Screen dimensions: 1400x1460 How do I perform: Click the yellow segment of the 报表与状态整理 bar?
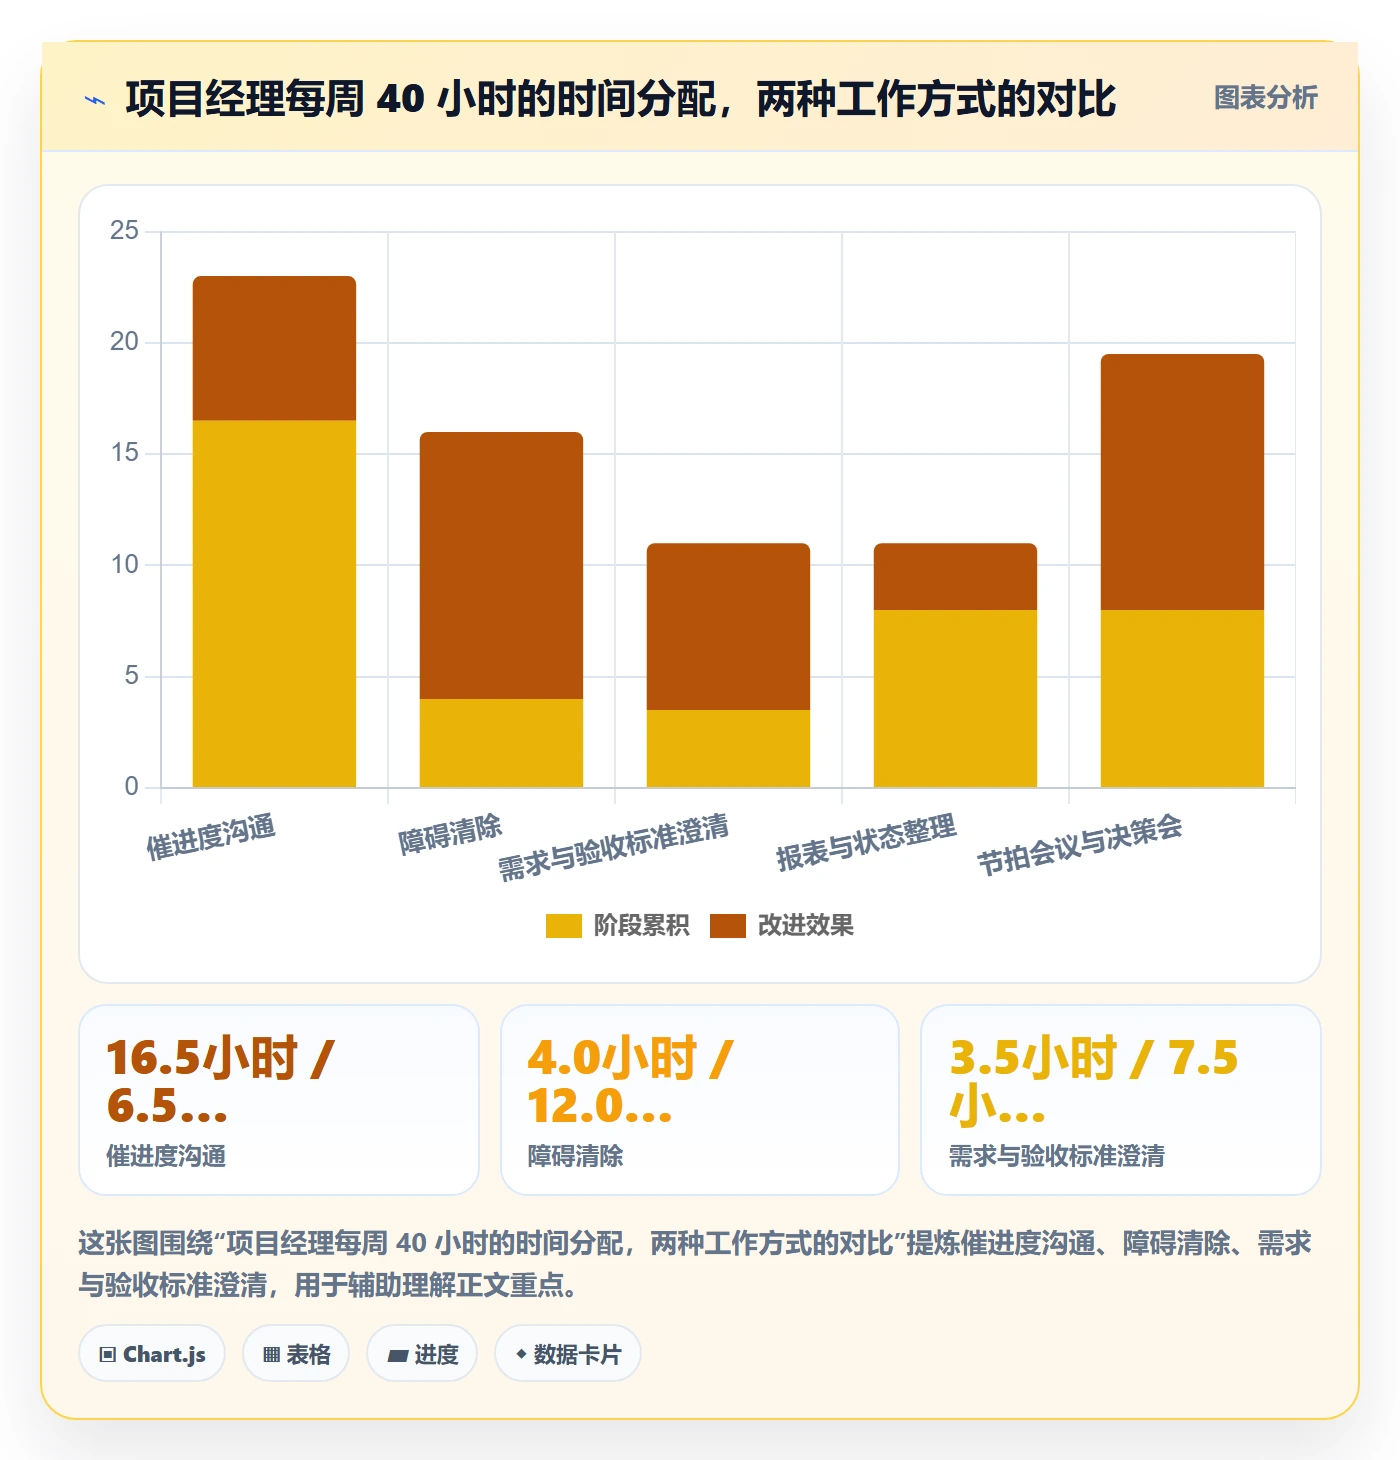click(x=955, y=698)
